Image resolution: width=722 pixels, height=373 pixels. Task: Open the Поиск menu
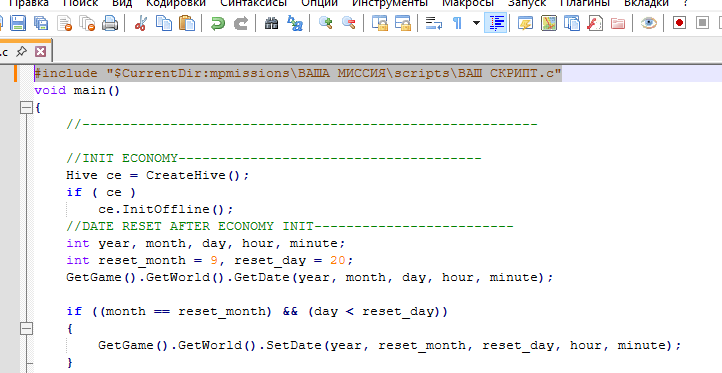pos(81,3)
